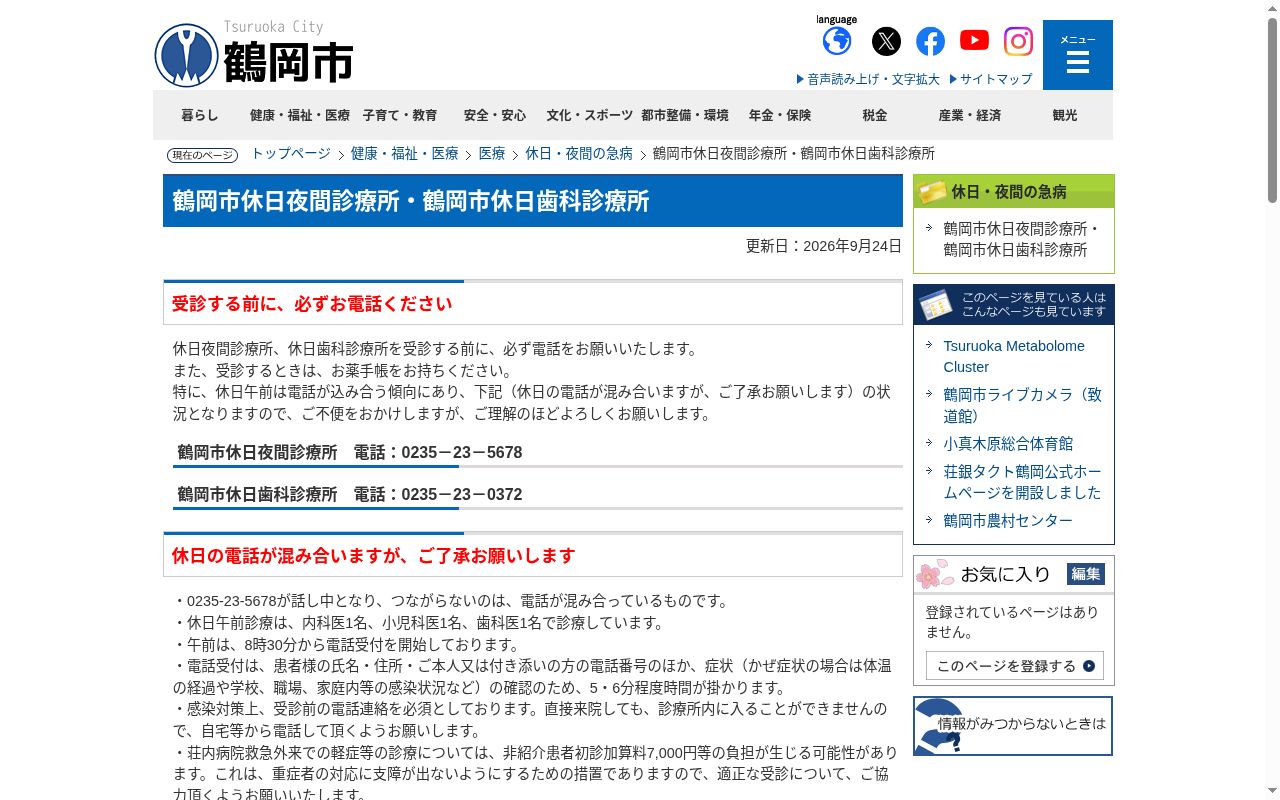Click the 休日の電話が混み合いますが heading
Screen dimensions: 1280x800
(x=374, y=556)
